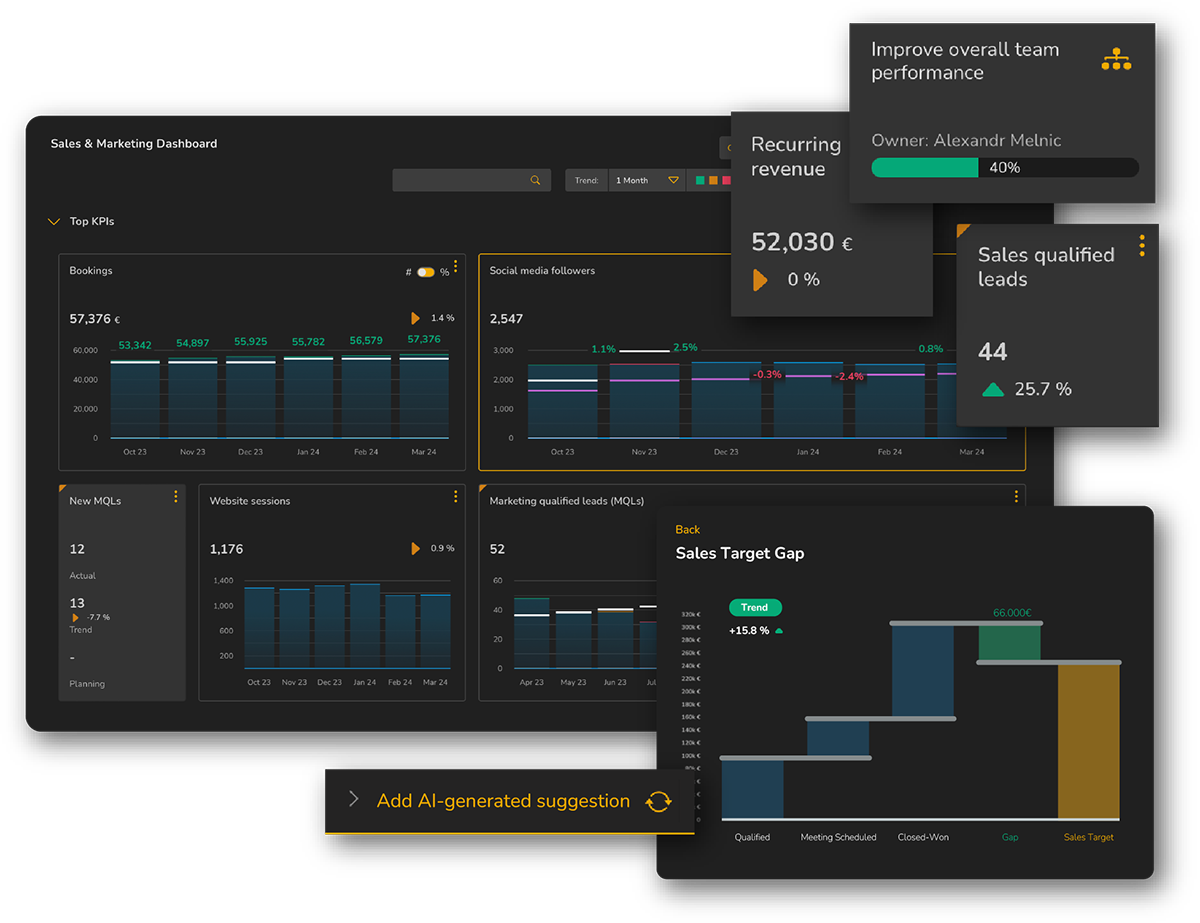Click the Back link on Sales Target Gap
Viewport: 1200px width, 923px height.
pyautogui.click(x=687, y=529)
